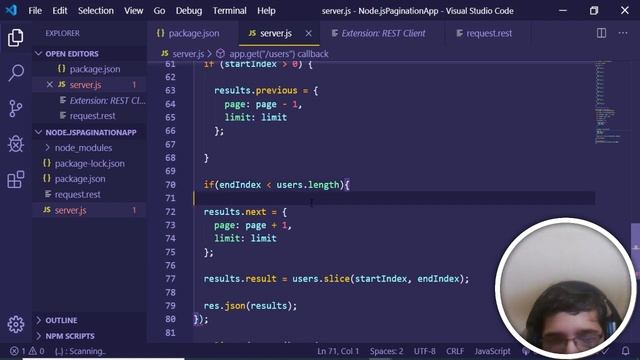Open the Terminal menu

(229, 11)
